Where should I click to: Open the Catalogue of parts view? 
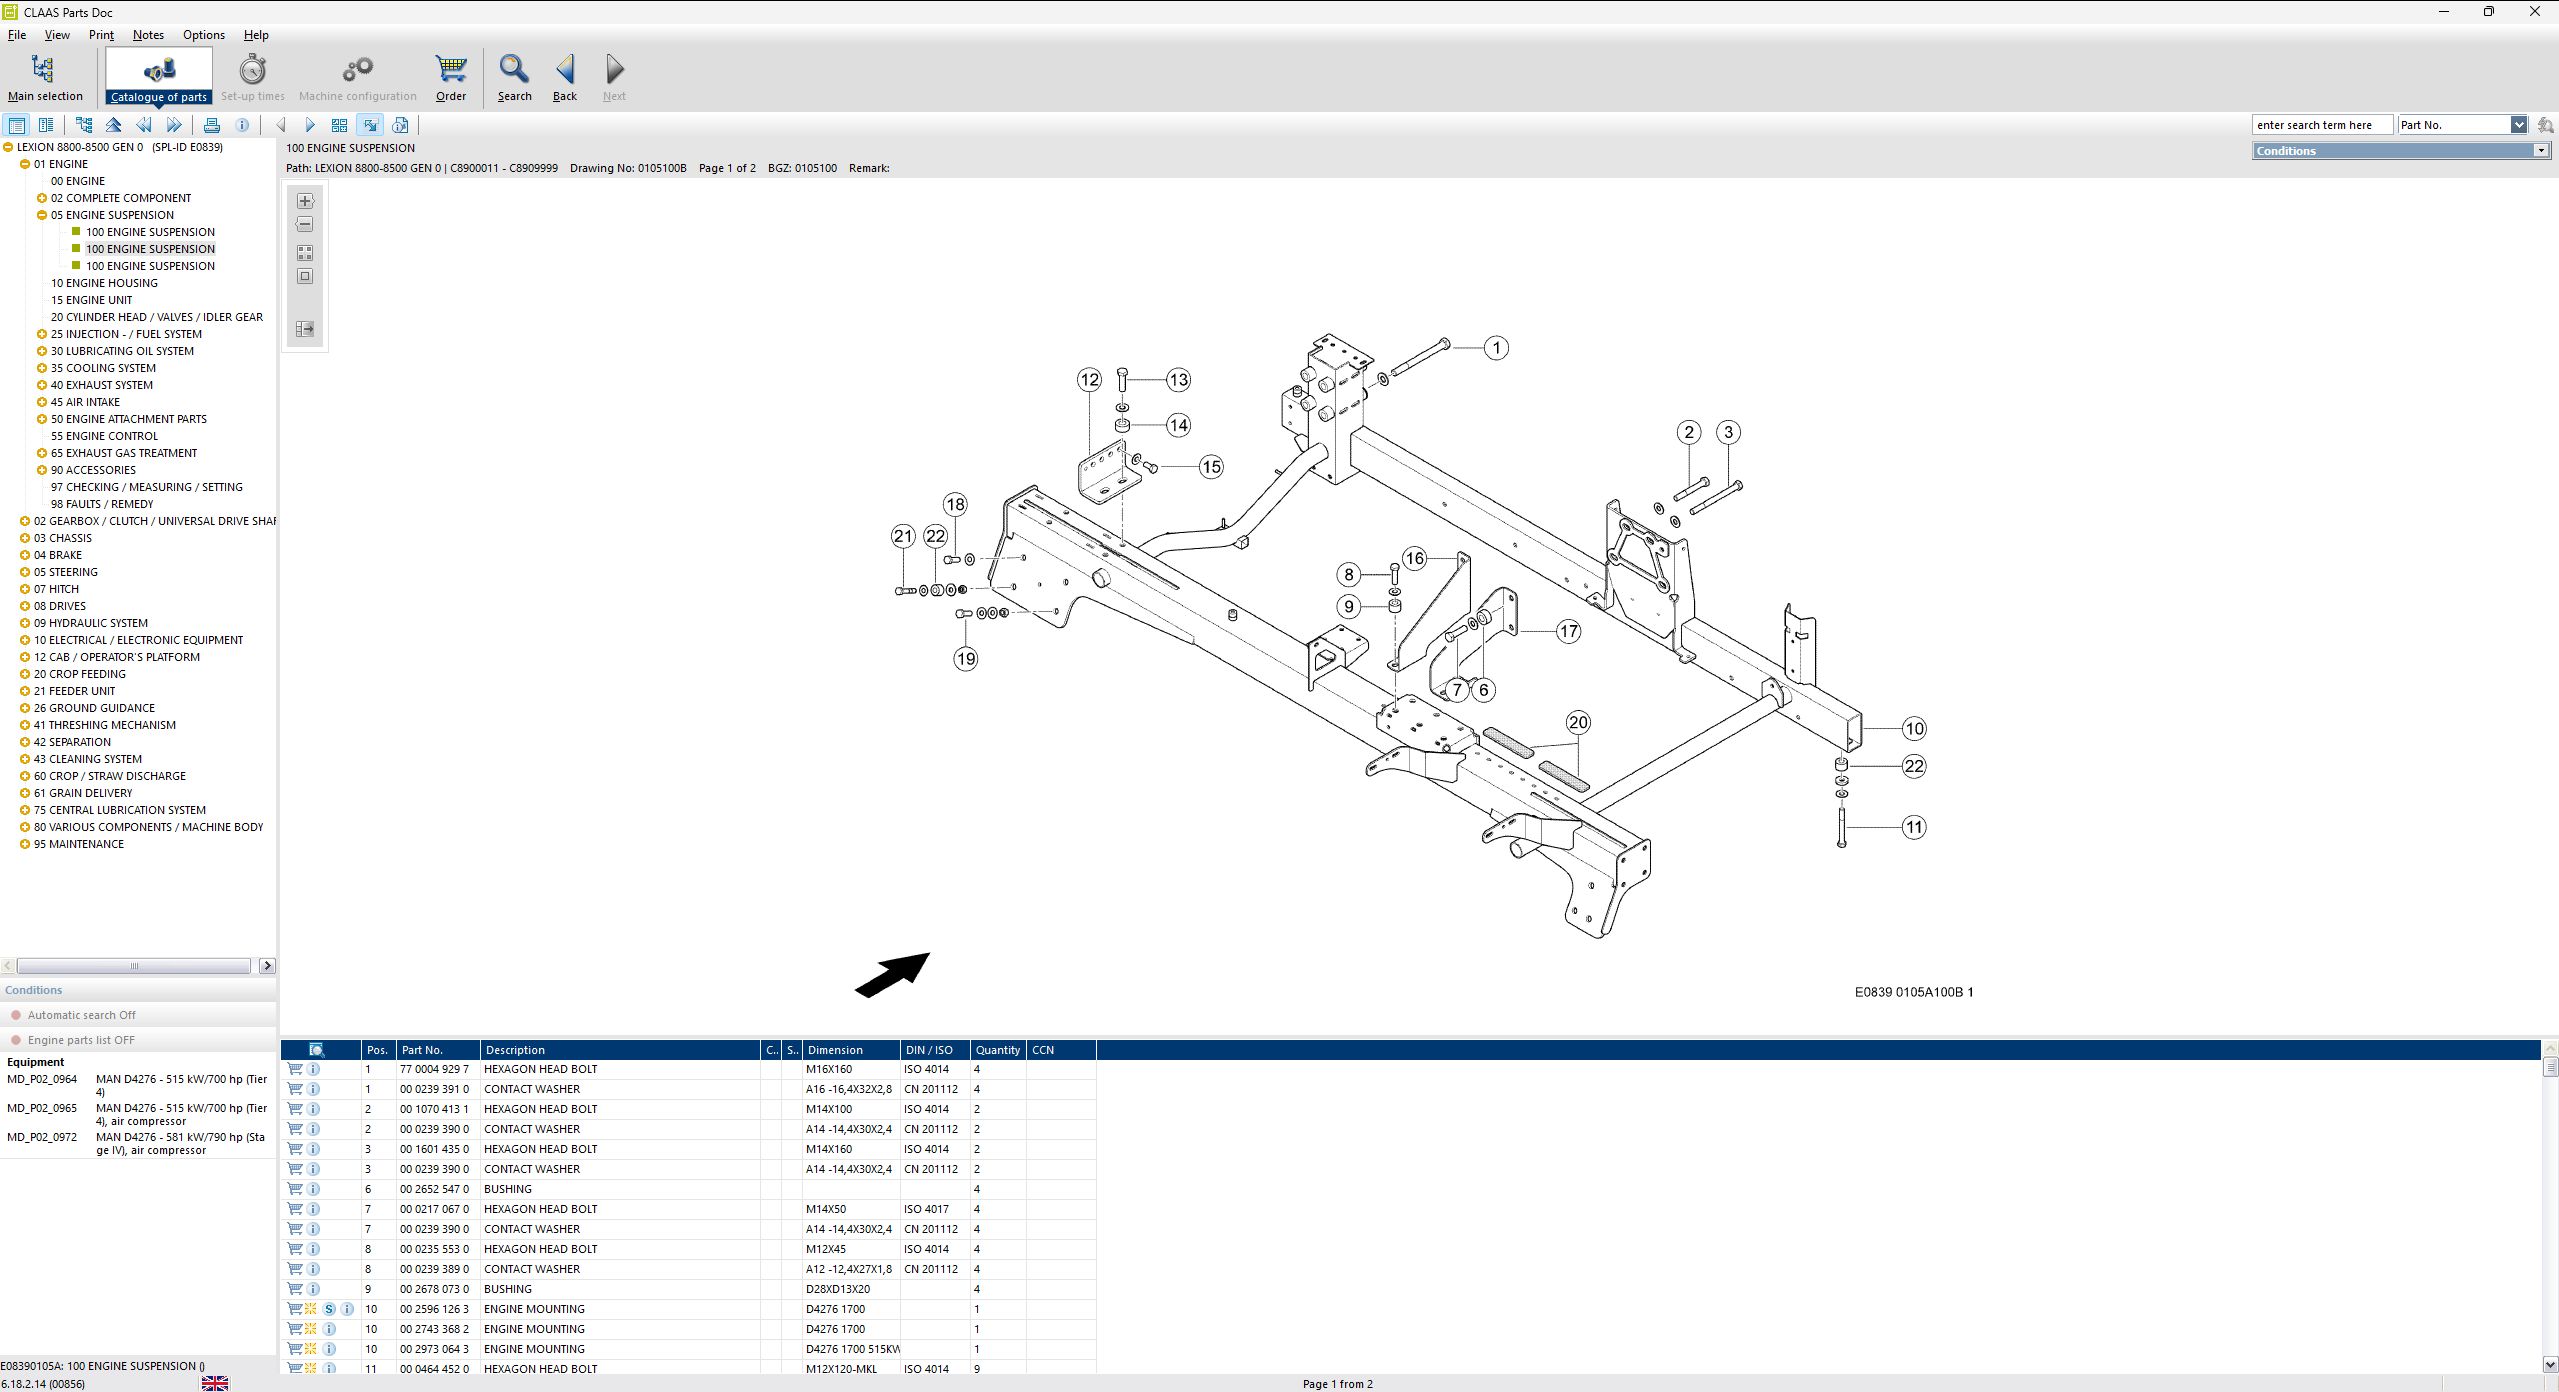[x=159, y=75]
